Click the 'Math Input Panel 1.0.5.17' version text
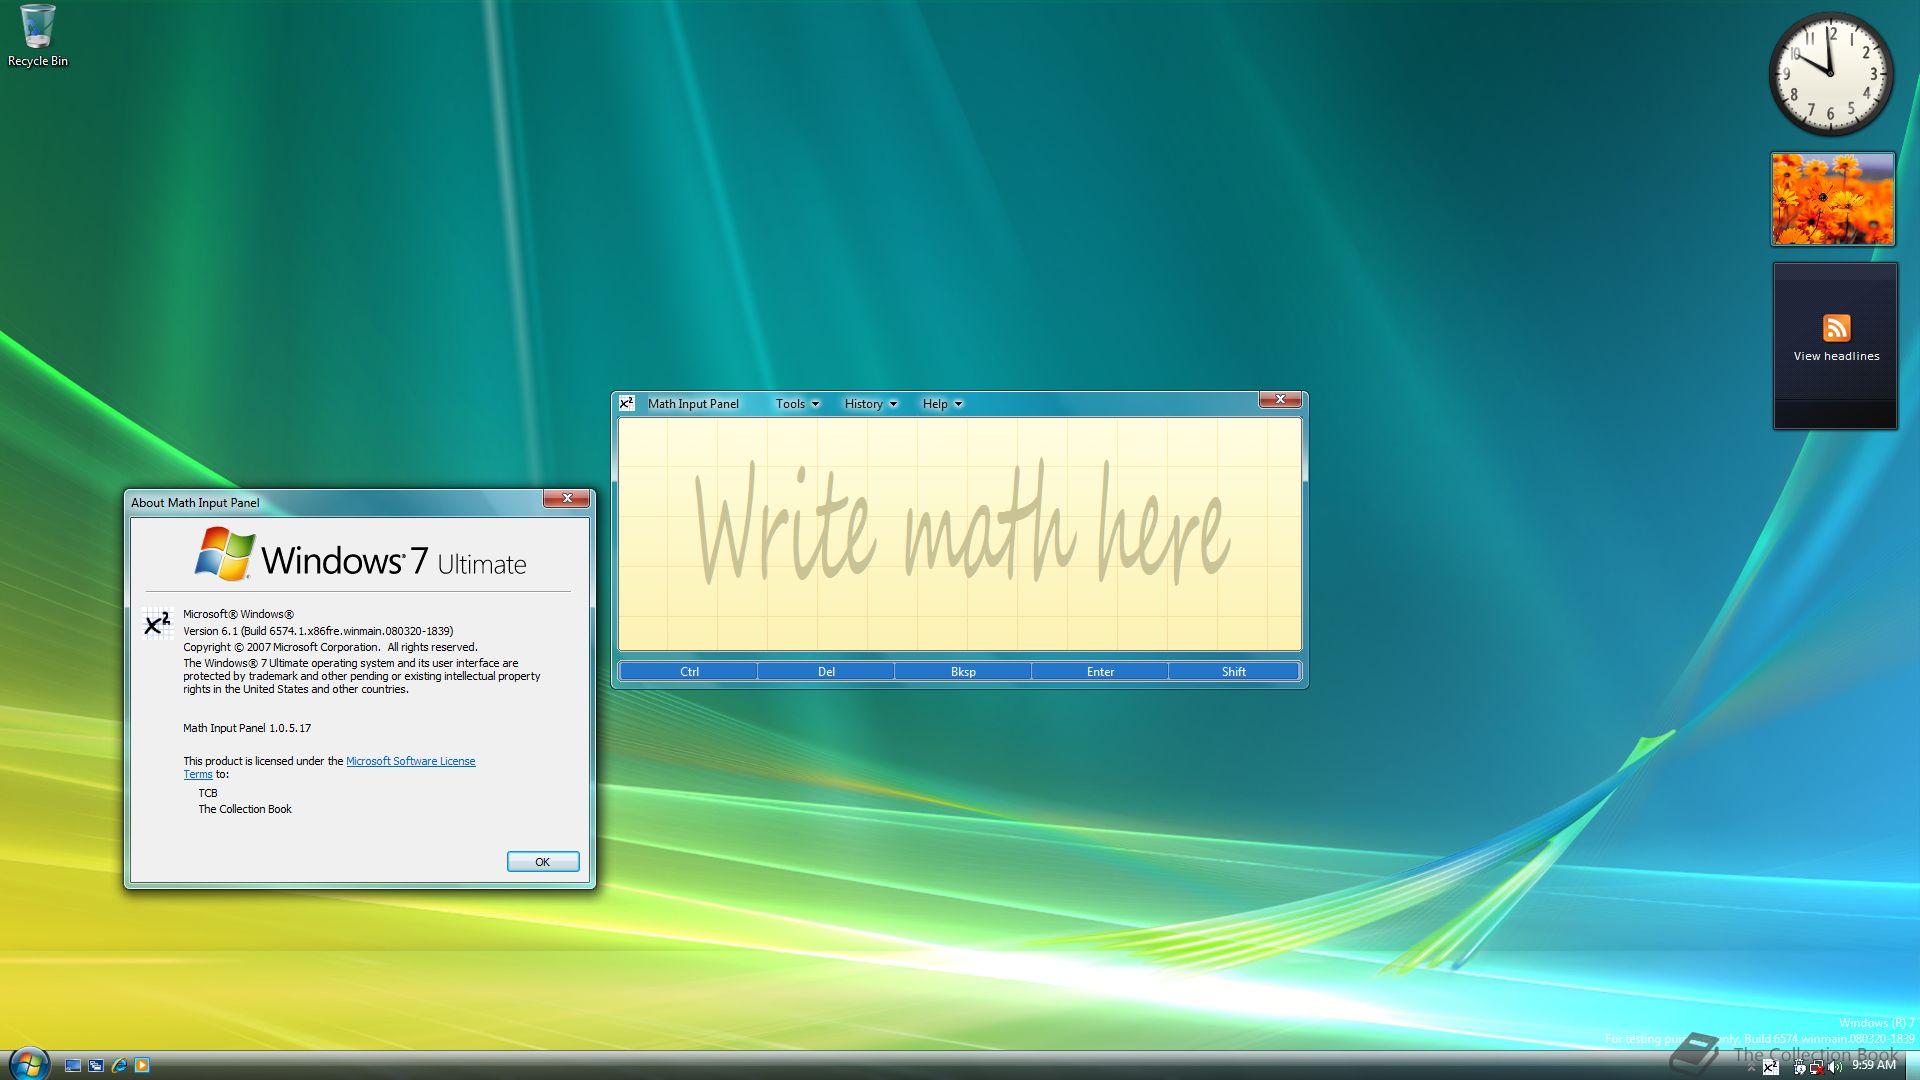 pyautogui.click(x=247, y=728)
